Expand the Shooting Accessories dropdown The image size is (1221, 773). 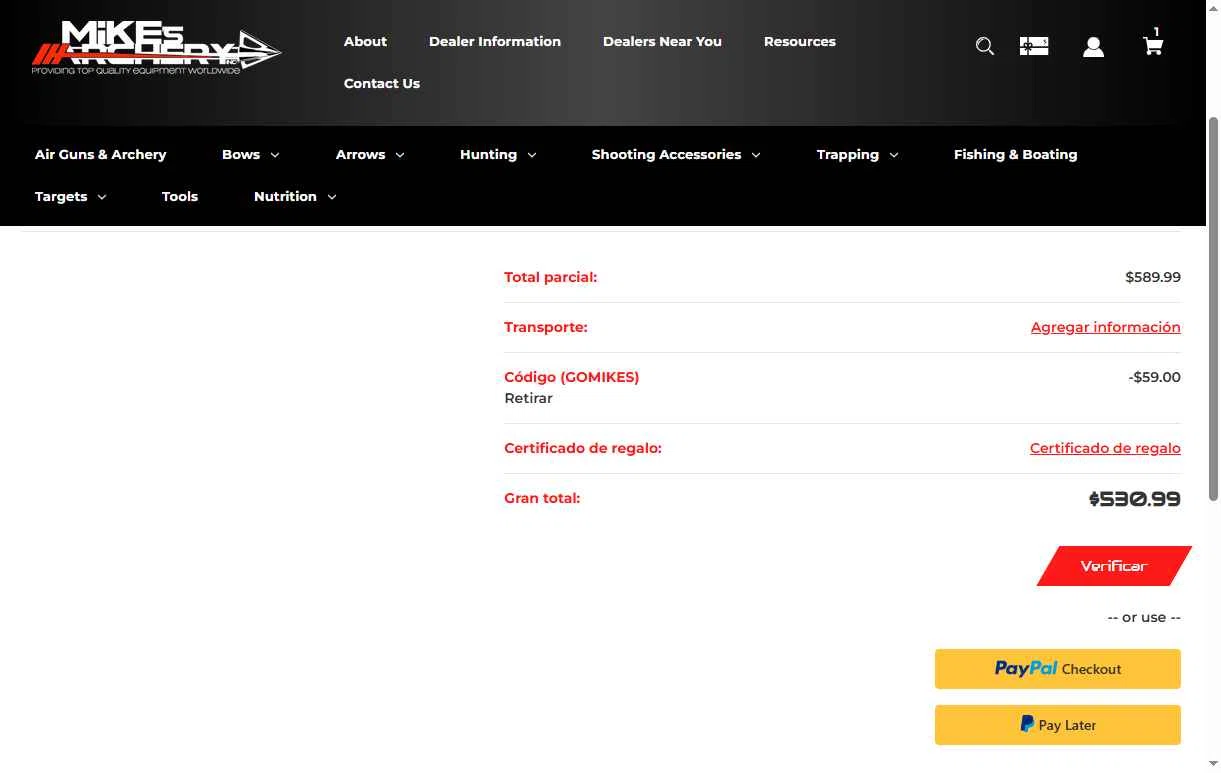pos(676,154)
